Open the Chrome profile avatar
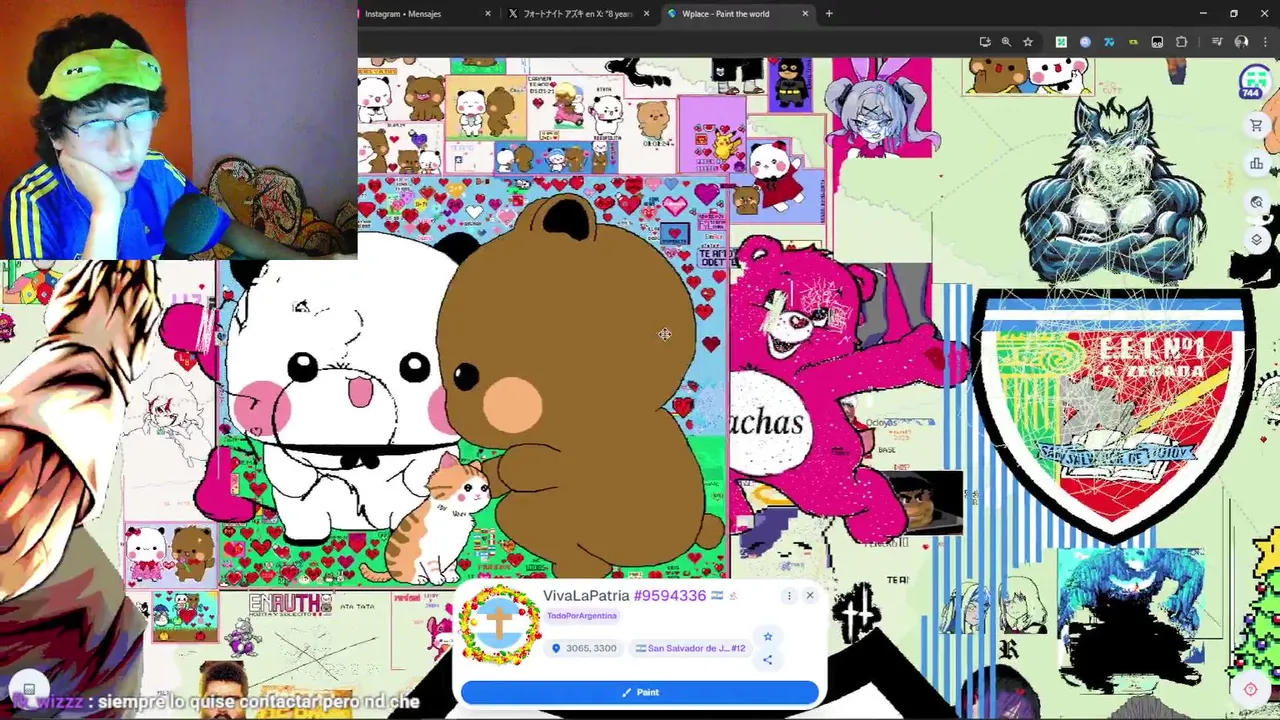Viewport: 1280px width, 720px height. (1241, 42)
